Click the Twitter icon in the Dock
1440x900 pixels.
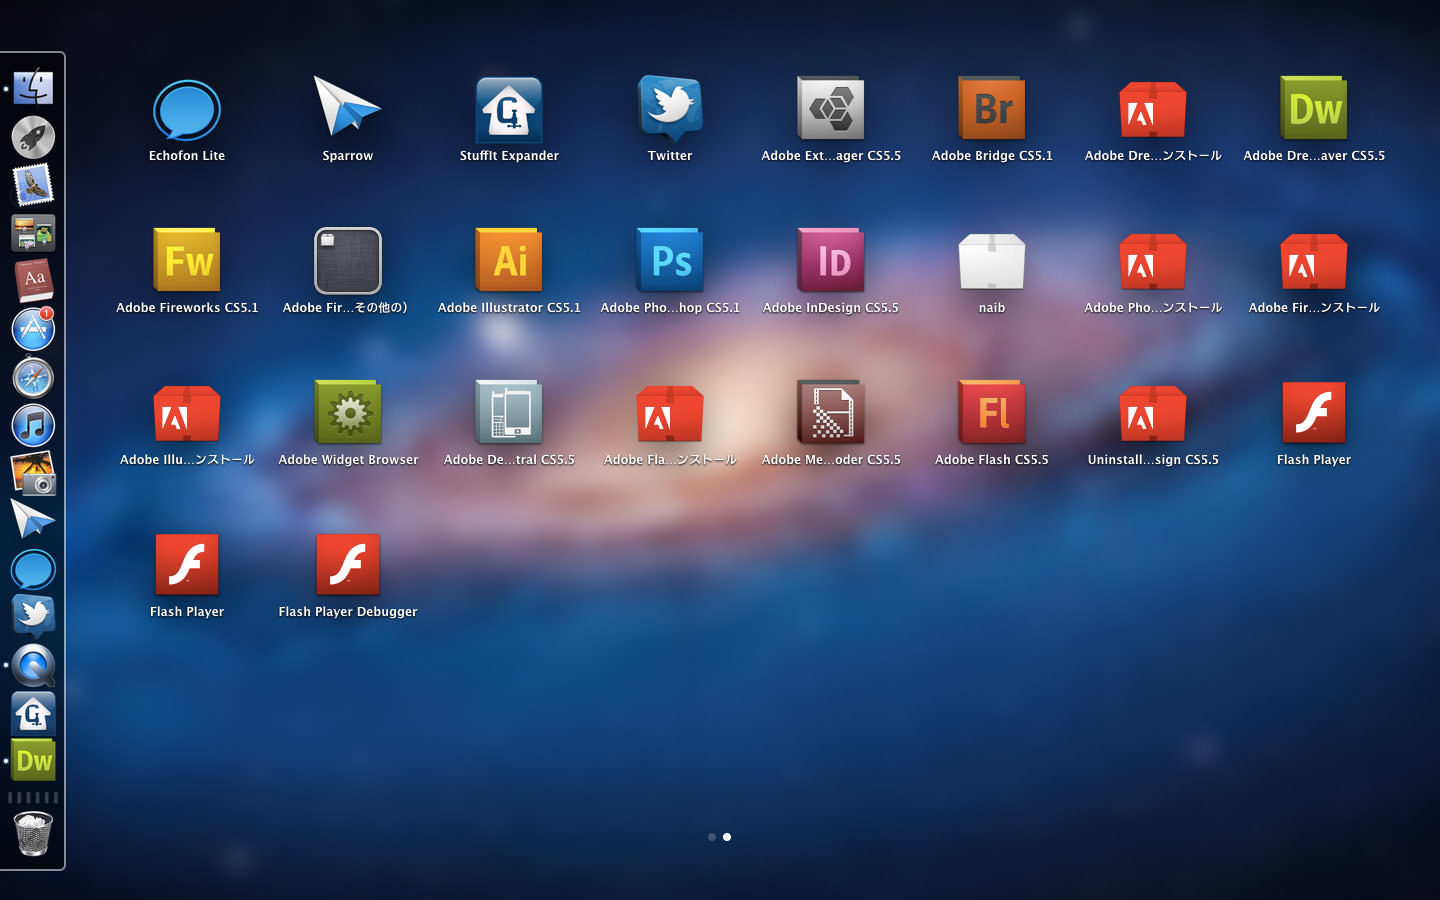point(33,616)
